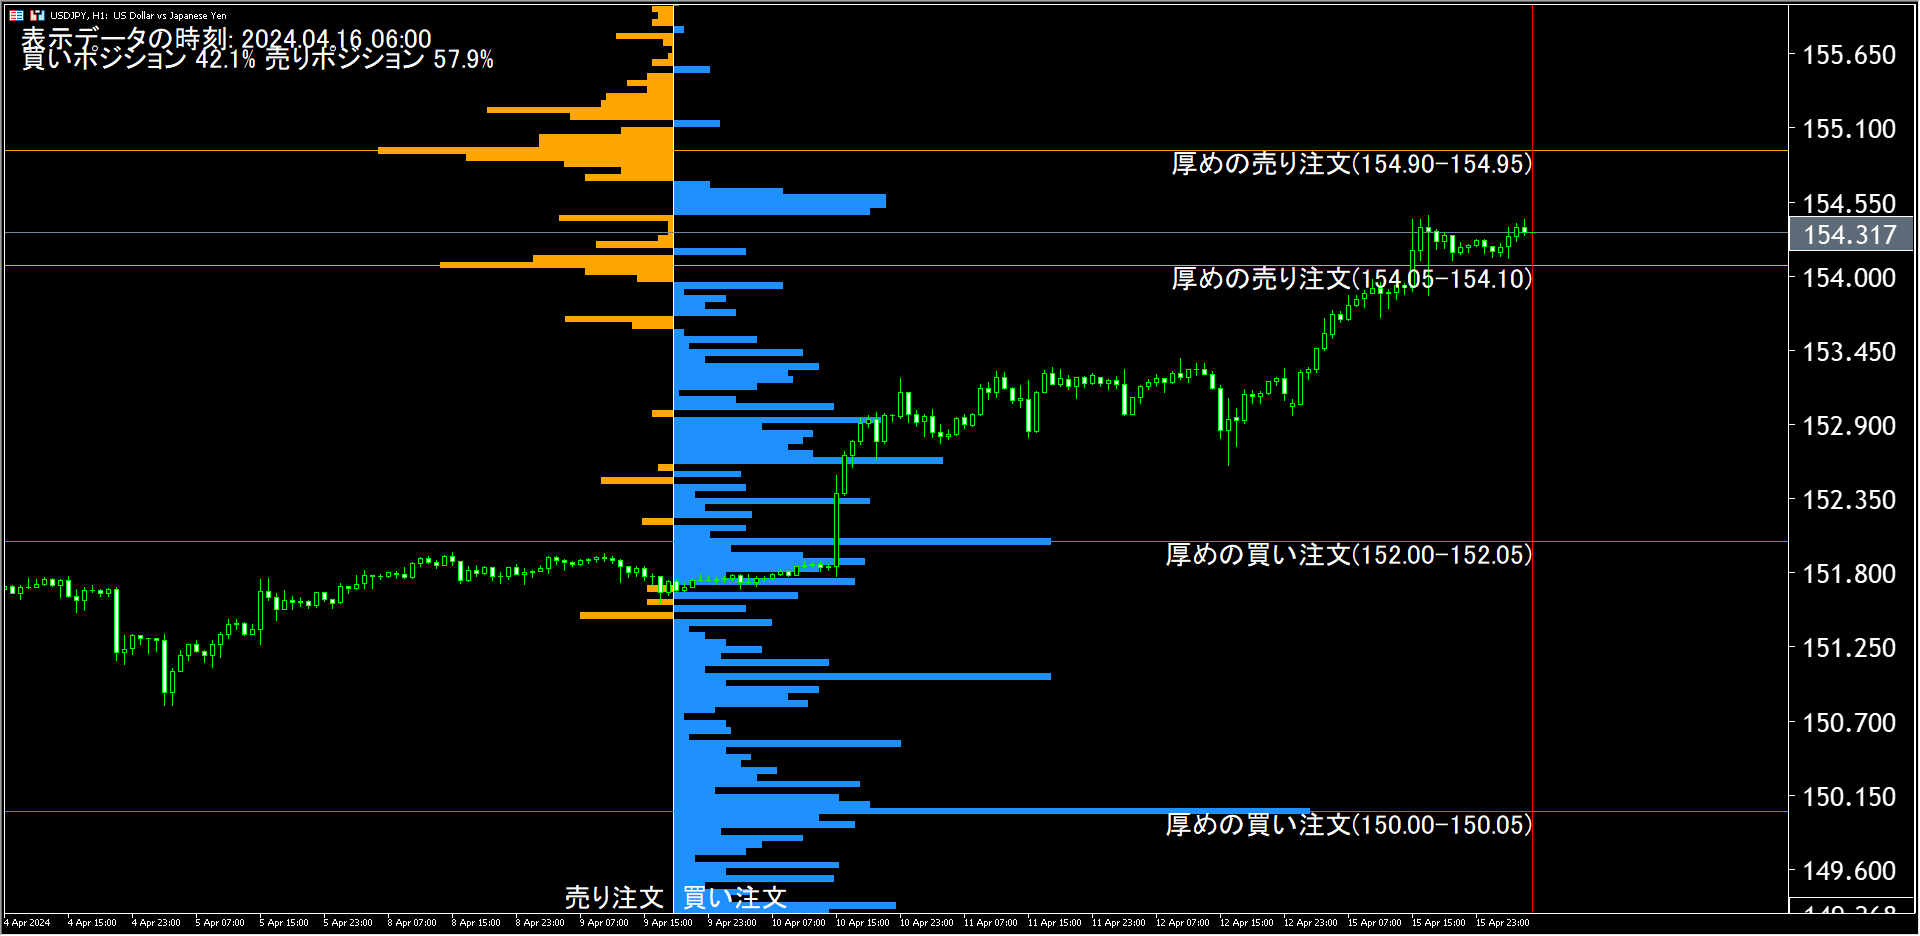Click the '5 Apr 23:00' time axis label
This screenshot has height=936, width=1920.
click(x=348, y=923)
